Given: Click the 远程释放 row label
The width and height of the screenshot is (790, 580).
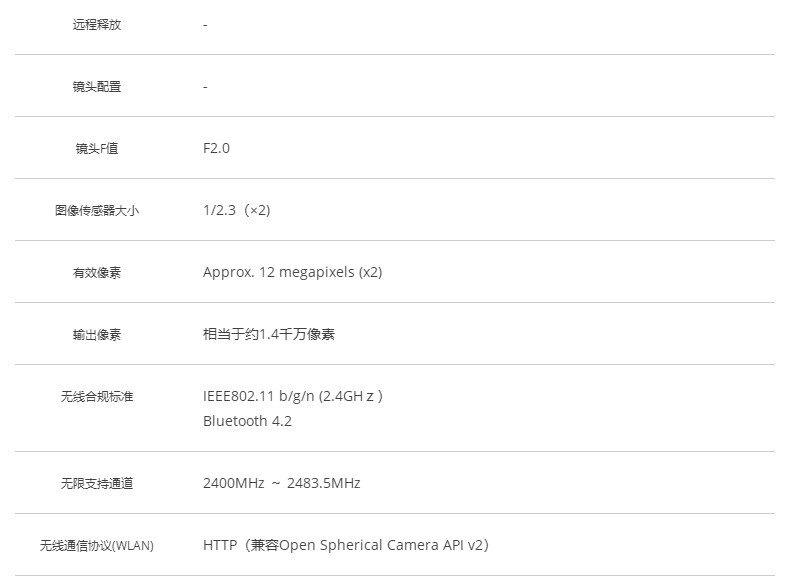Looking at the screenshot, I should point(97,25).
